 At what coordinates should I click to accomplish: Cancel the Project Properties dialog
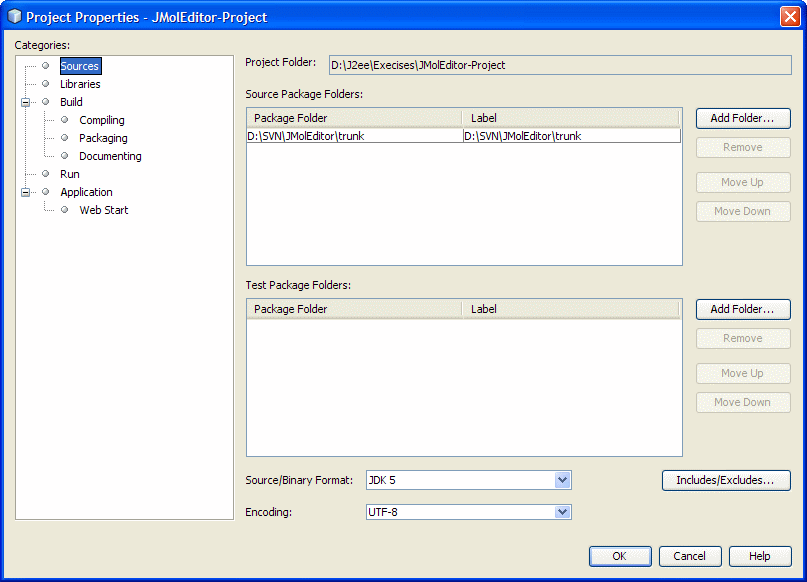(690, 556)
